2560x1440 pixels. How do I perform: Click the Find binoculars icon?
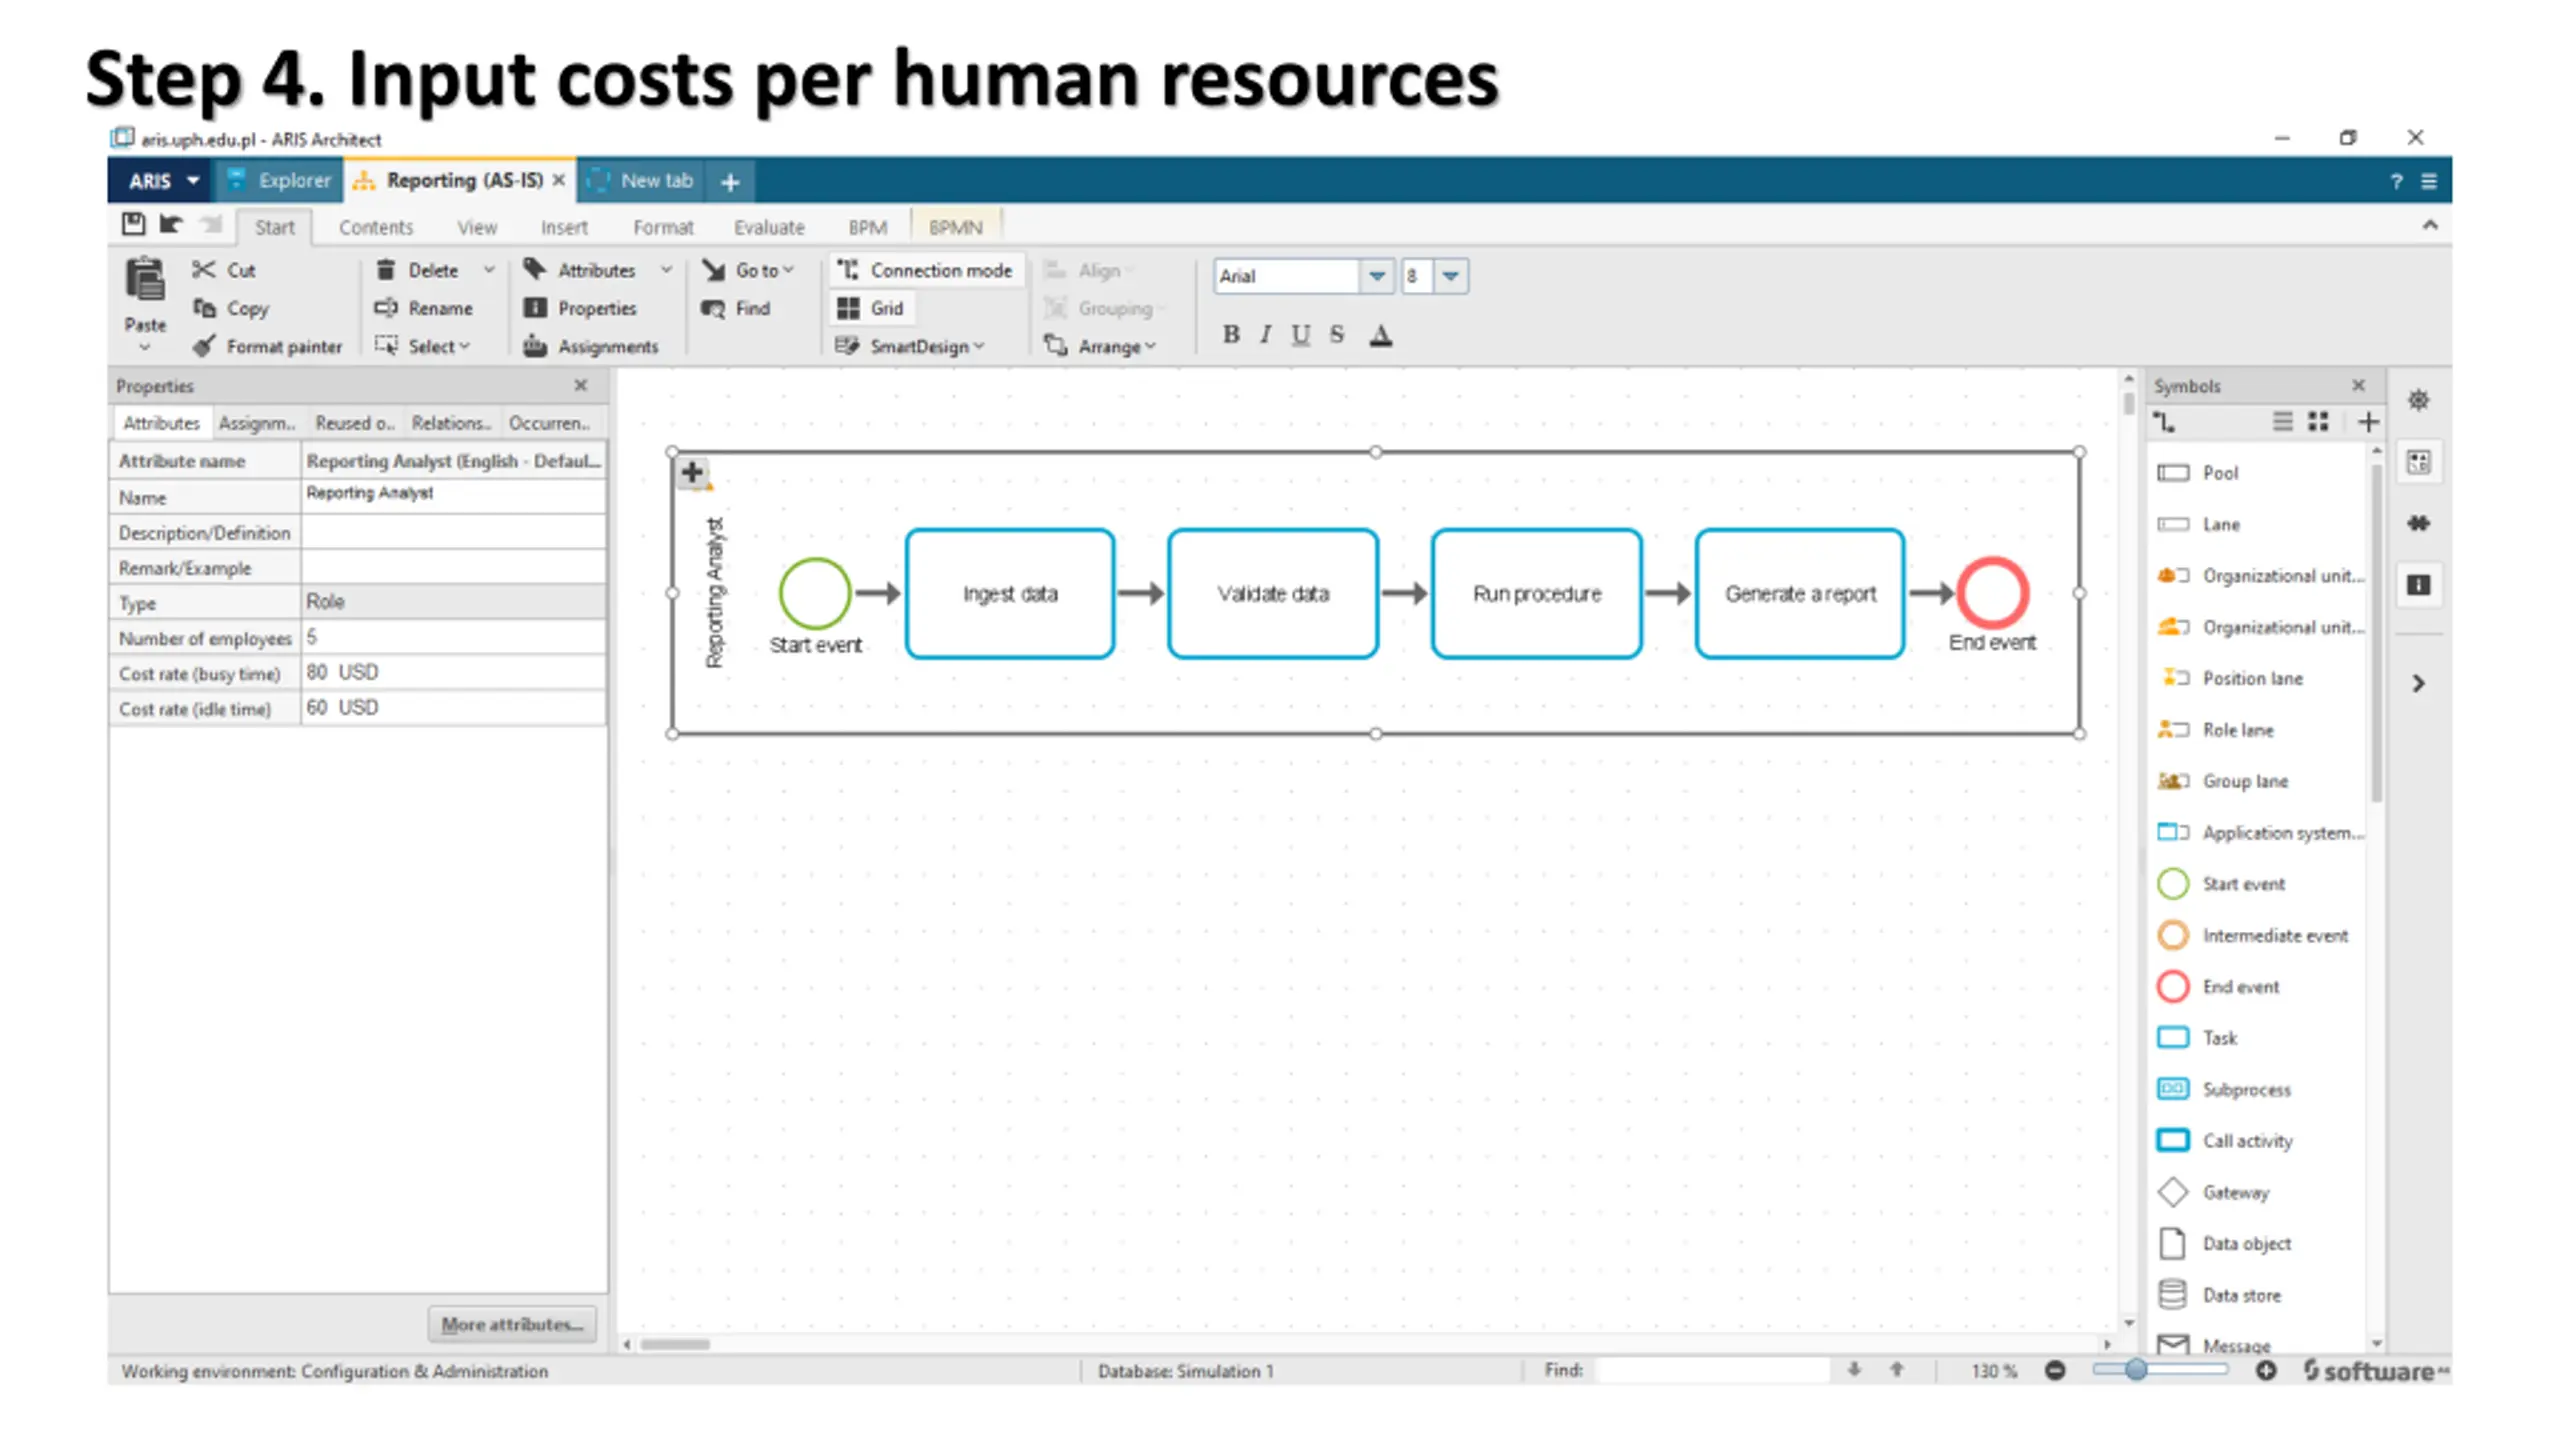point(713,309)
